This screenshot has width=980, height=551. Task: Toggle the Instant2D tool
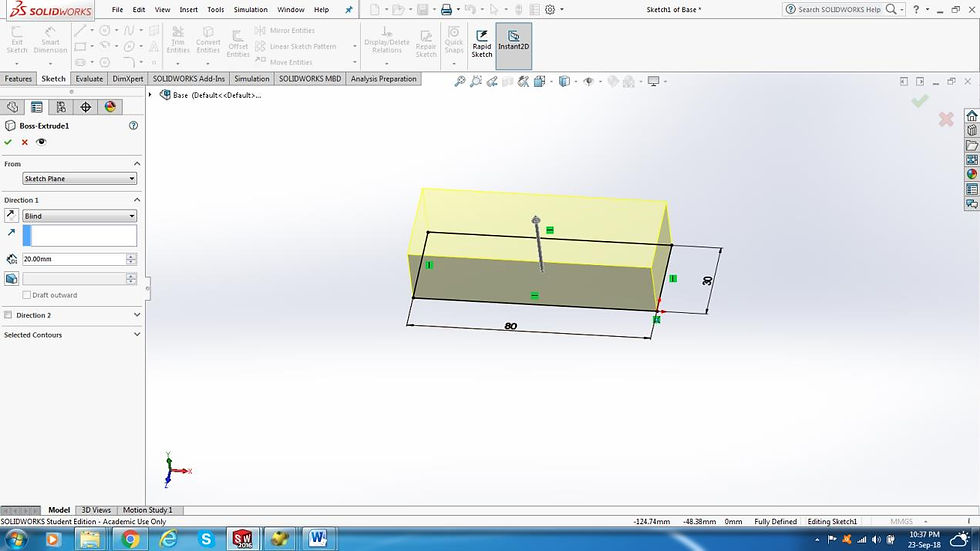pyautogui.click(x=513, y=44)
